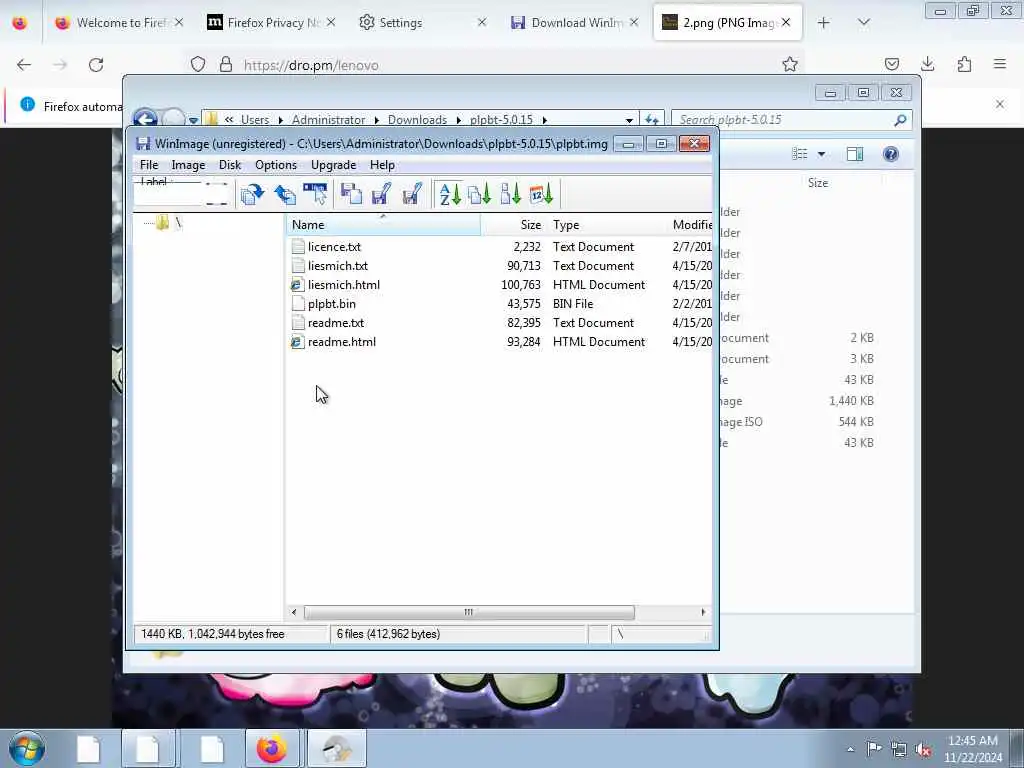
Task: Select liesmich.txt in the file list
Action: (x=338, y=266)
